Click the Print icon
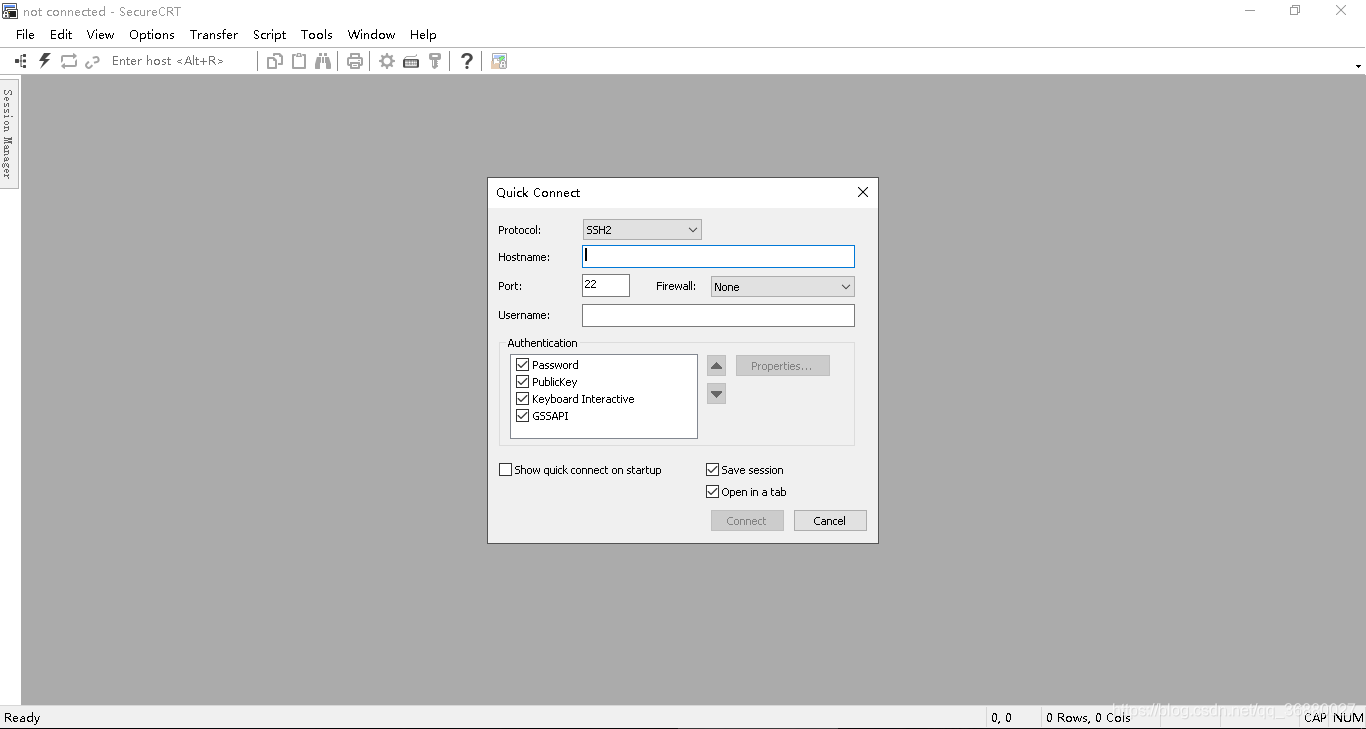 354,61
